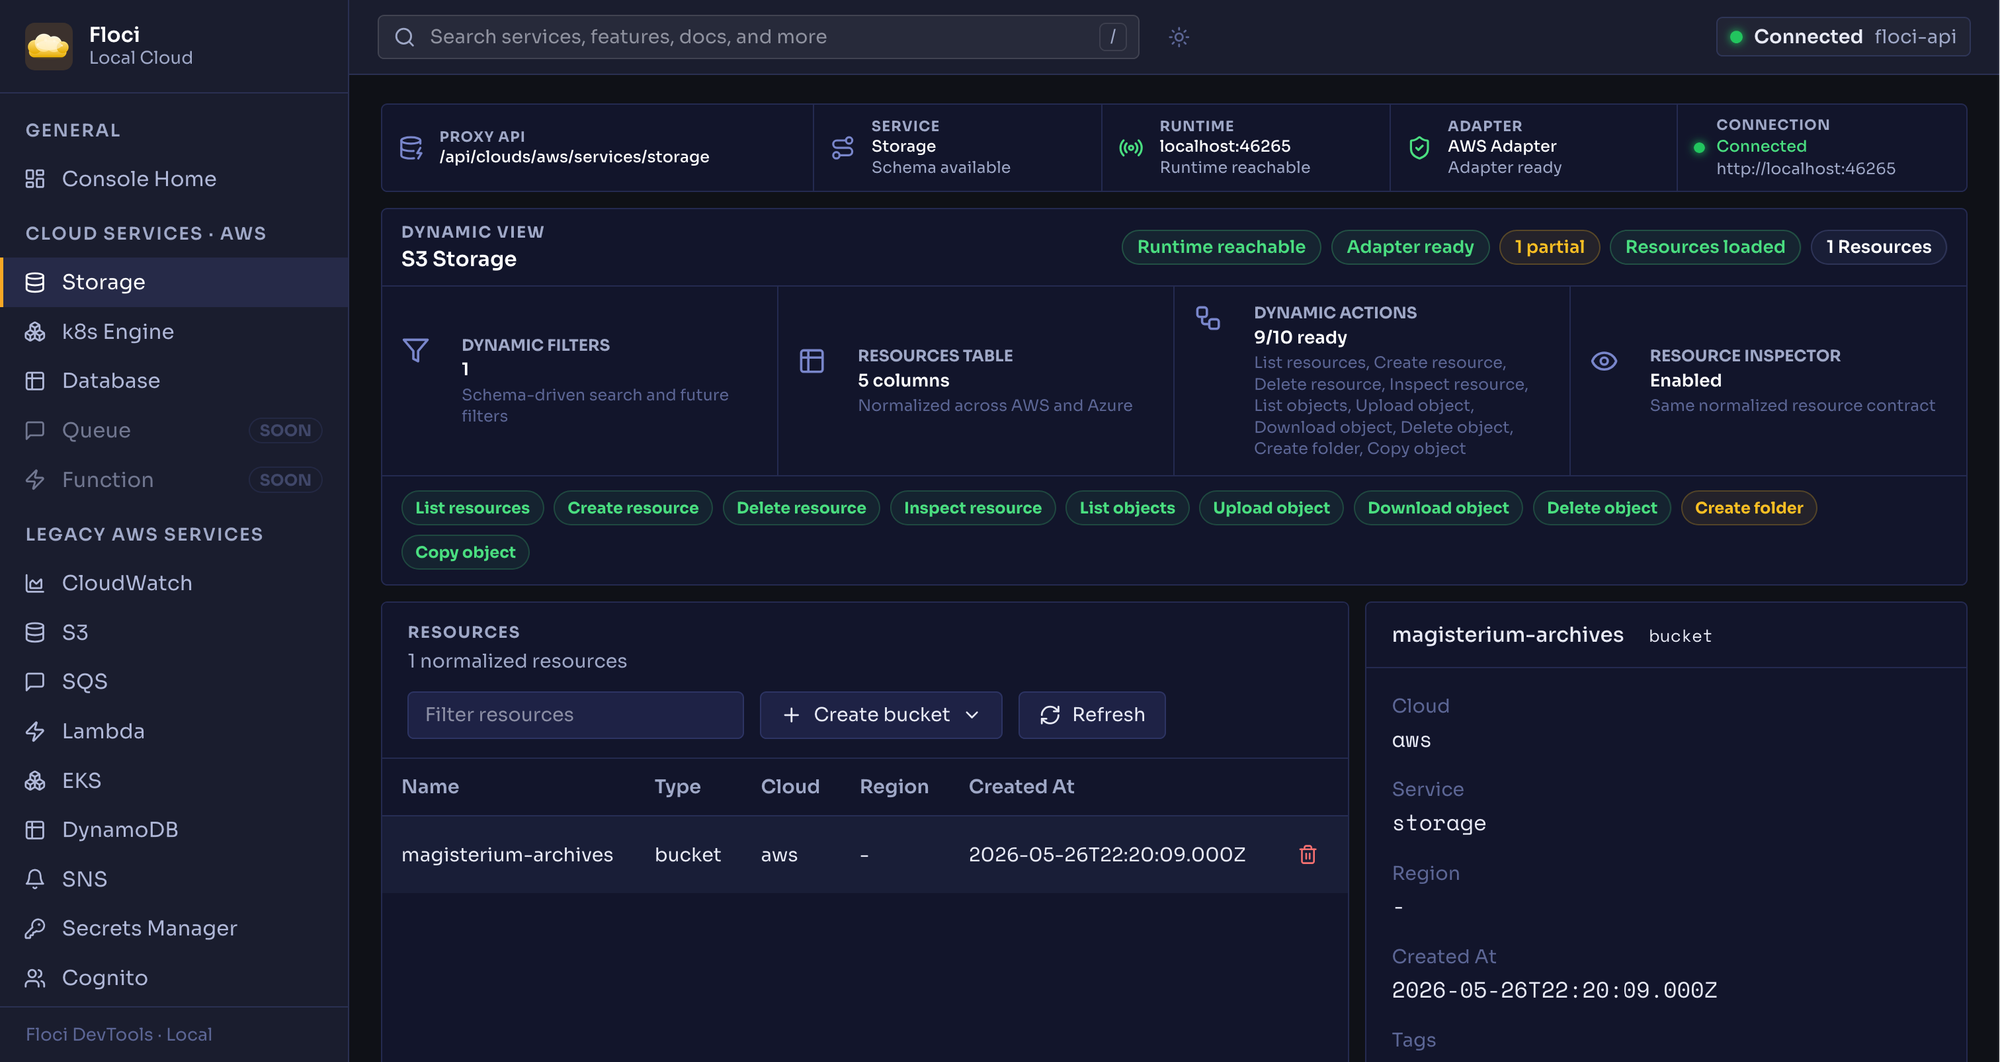
Task: Click the Inspect resource action chip
Action: (x=973, y=508)
